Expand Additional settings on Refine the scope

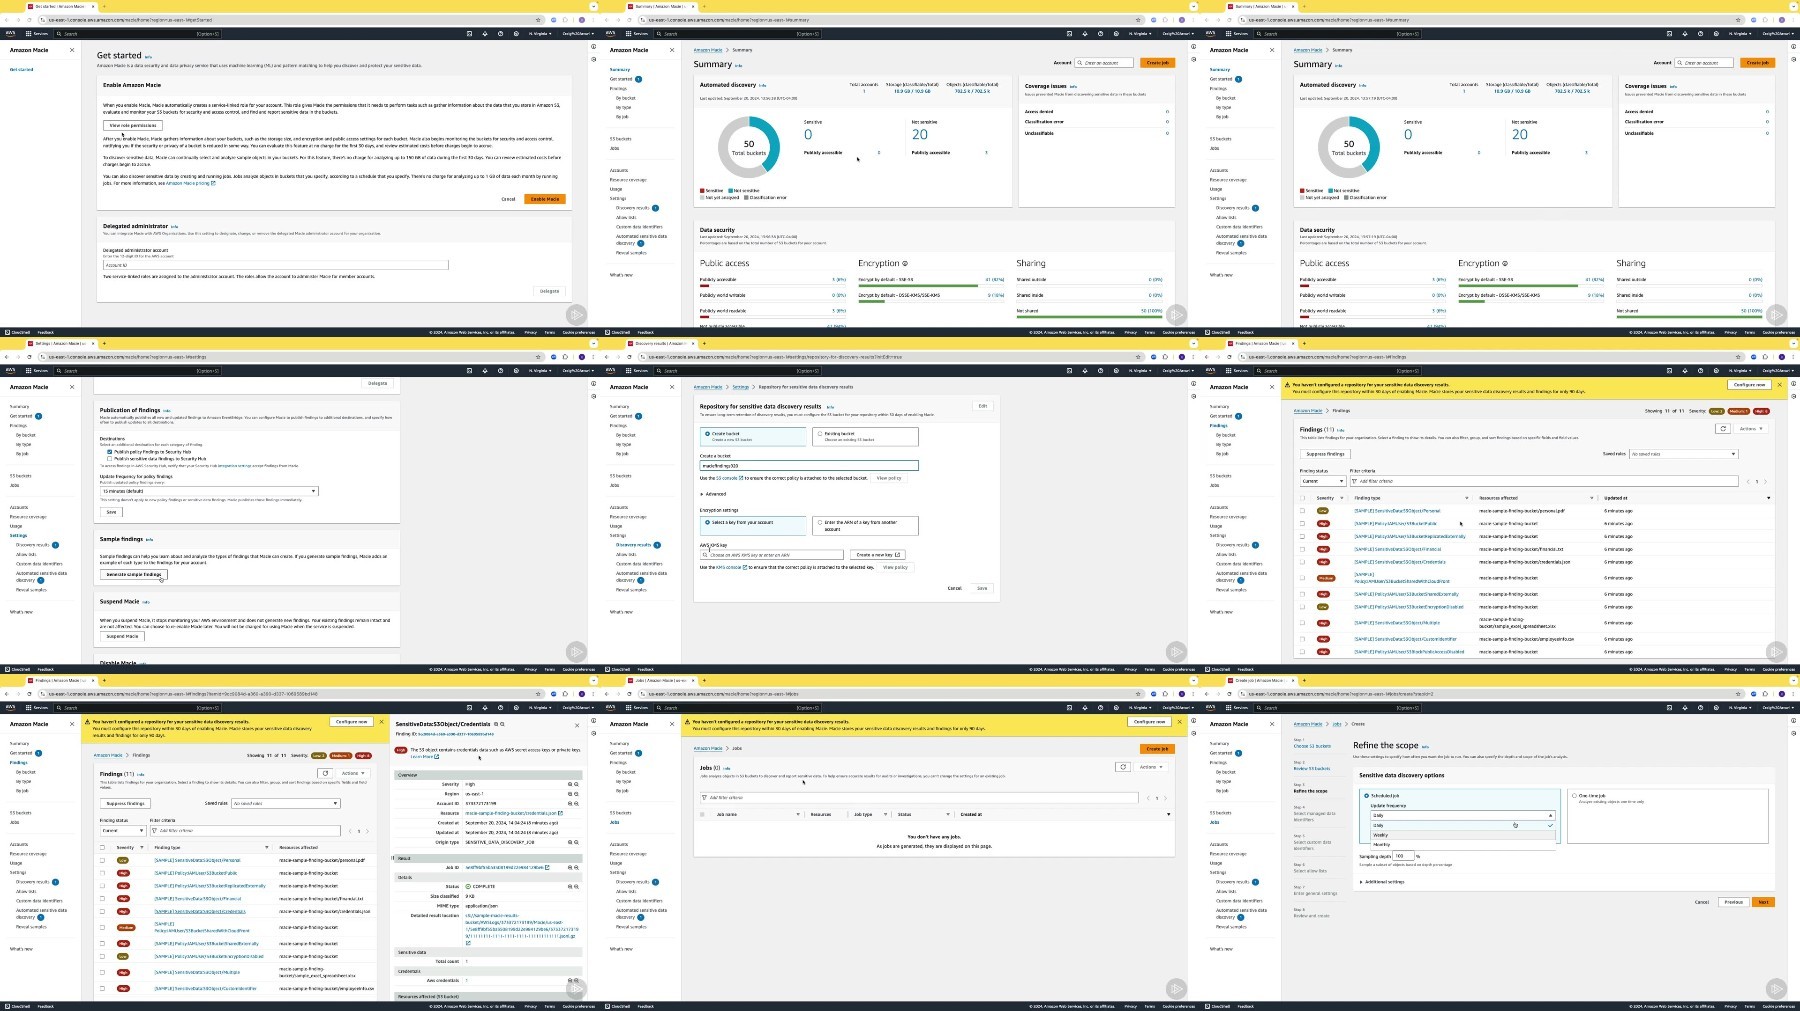pyautogui.click(x=1382, y=882)
